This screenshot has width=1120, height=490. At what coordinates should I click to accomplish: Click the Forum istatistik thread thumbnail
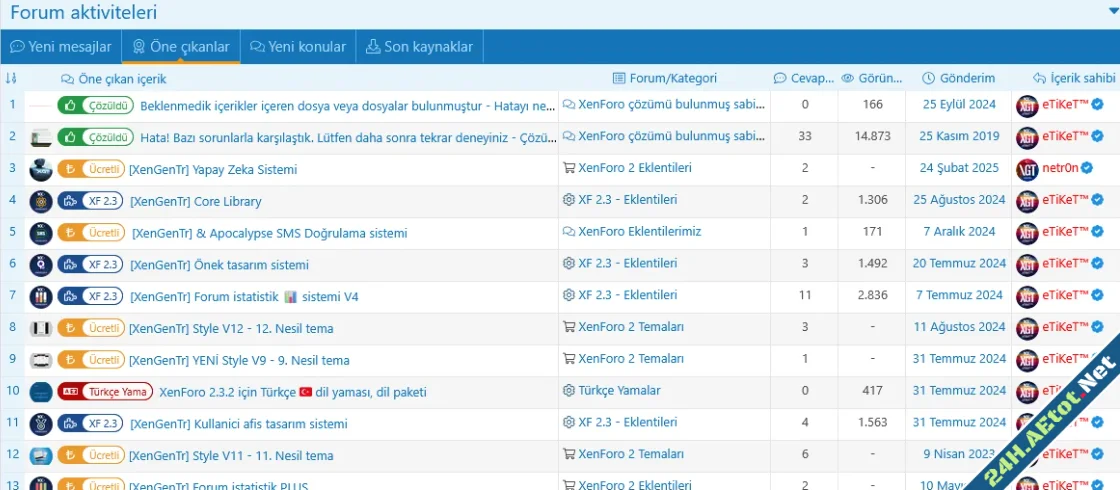40,297
